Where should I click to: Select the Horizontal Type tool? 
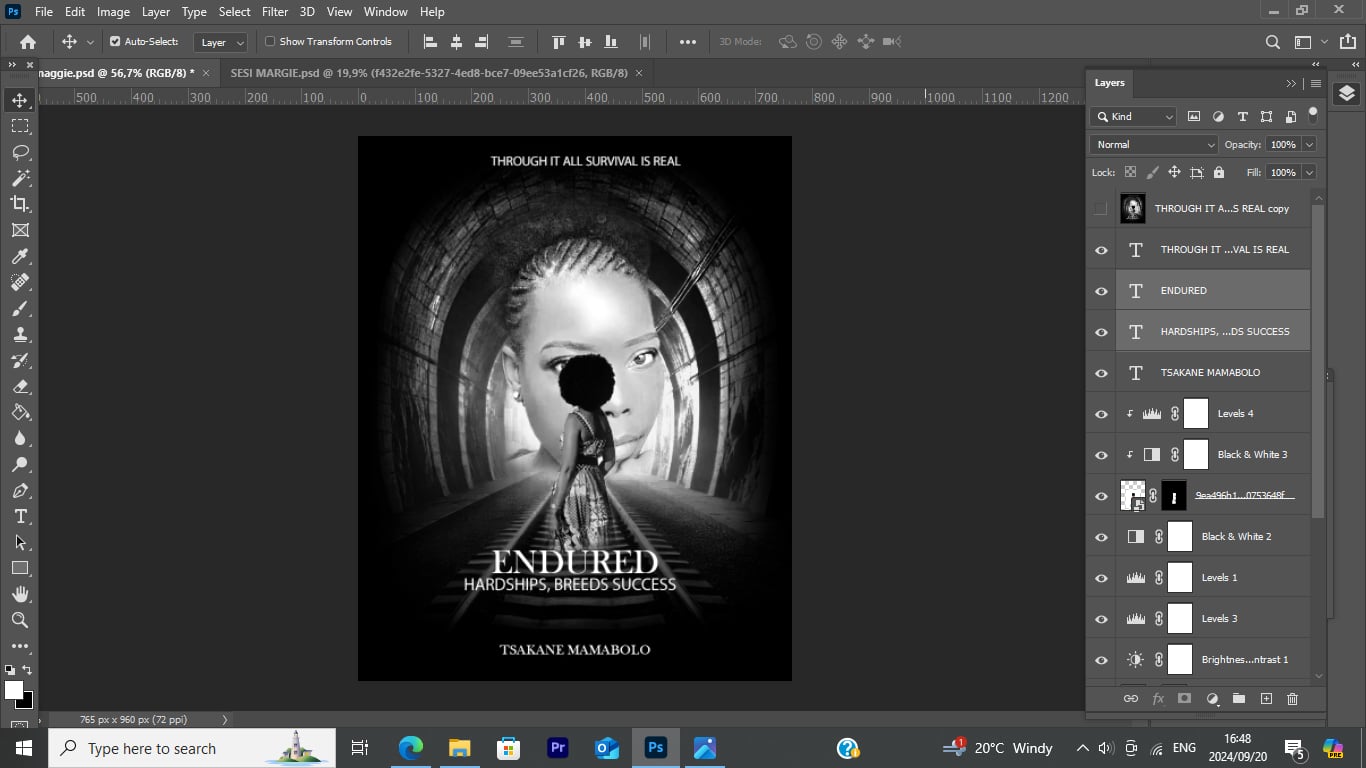pos(20,517)
